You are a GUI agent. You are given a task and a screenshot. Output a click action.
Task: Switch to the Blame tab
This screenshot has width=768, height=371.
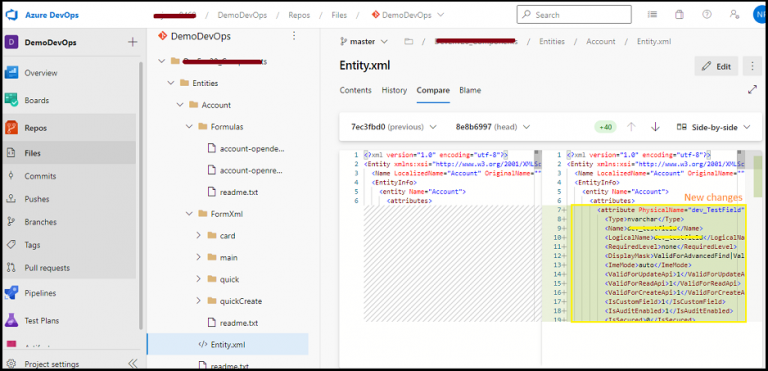[470, 90]
